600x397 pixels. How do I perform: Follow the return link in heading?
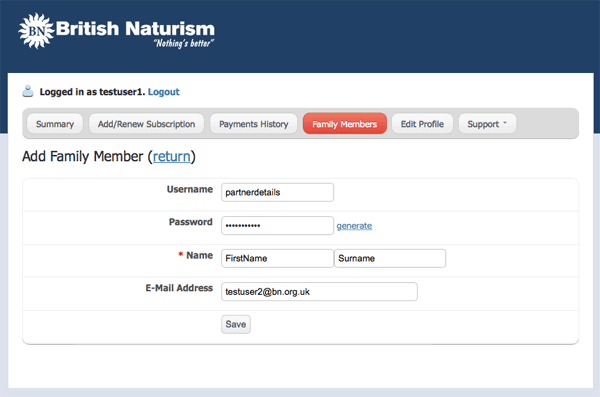tap(171, 157)
